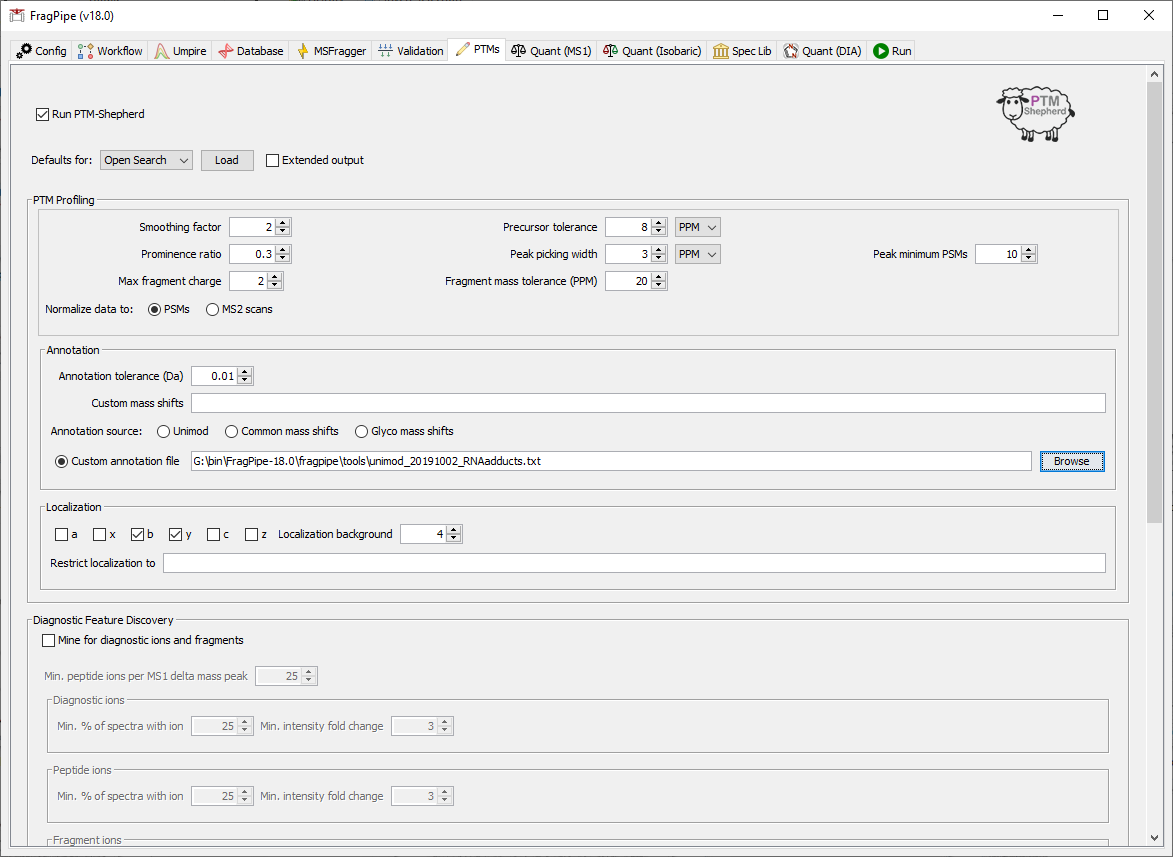
Task: Click the Custom mass shifts input field
Action: (x=648, y=403)
